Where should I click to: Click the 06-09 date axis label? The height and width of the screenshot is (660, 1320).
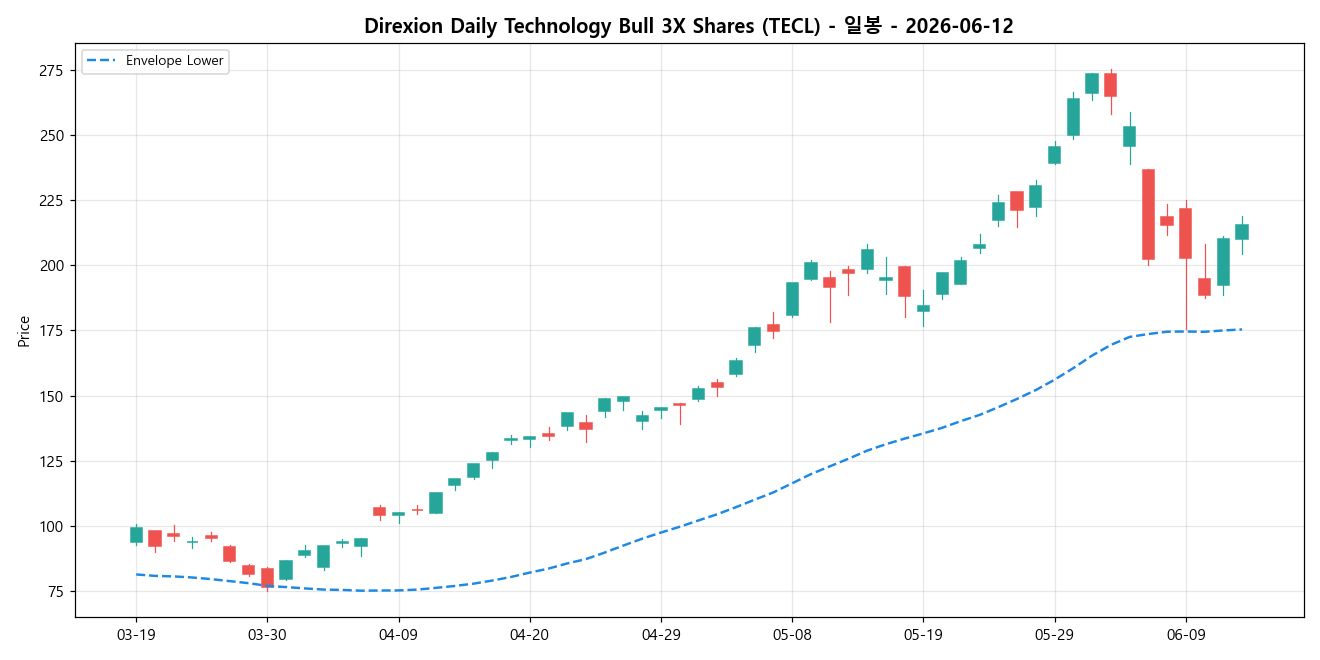pos(1186,634)
